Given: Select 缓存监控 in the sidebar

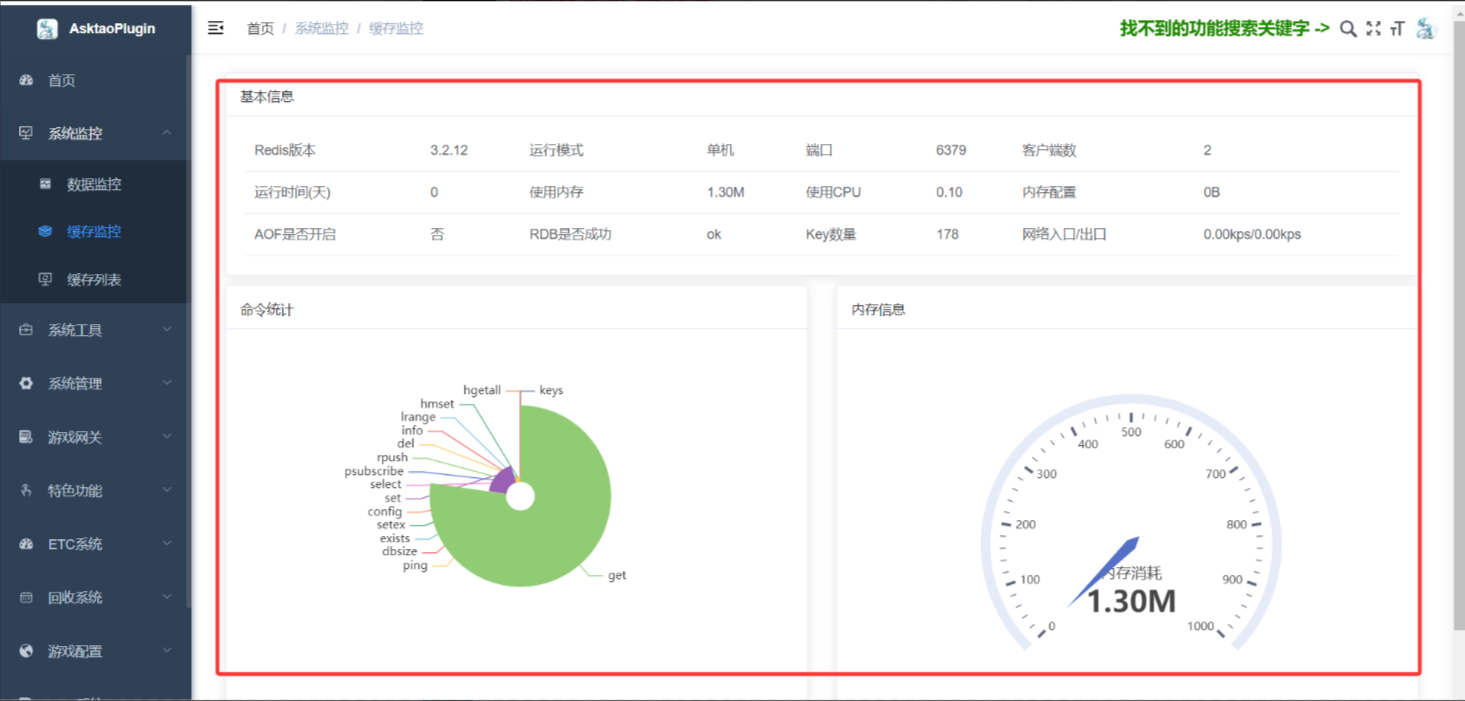Looking at the screenshot, I should coord(94,231).
